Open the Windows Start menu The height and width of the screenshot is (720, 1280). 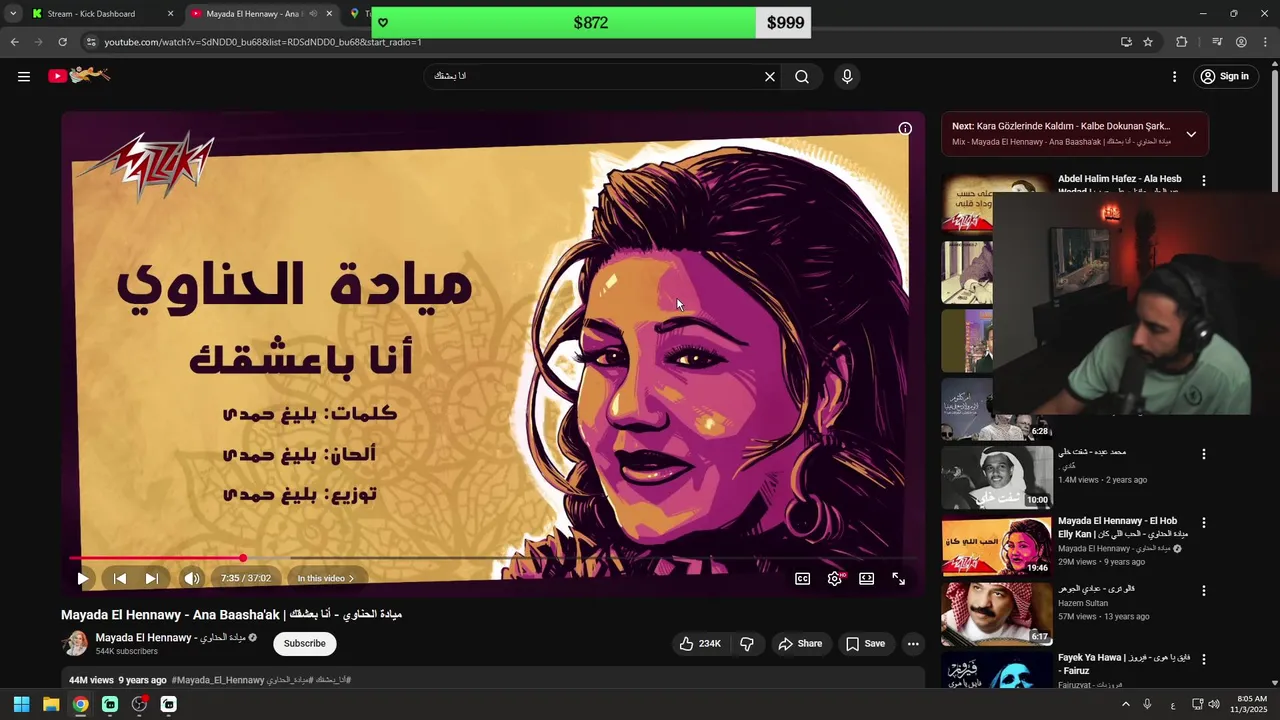click(21, 704)
